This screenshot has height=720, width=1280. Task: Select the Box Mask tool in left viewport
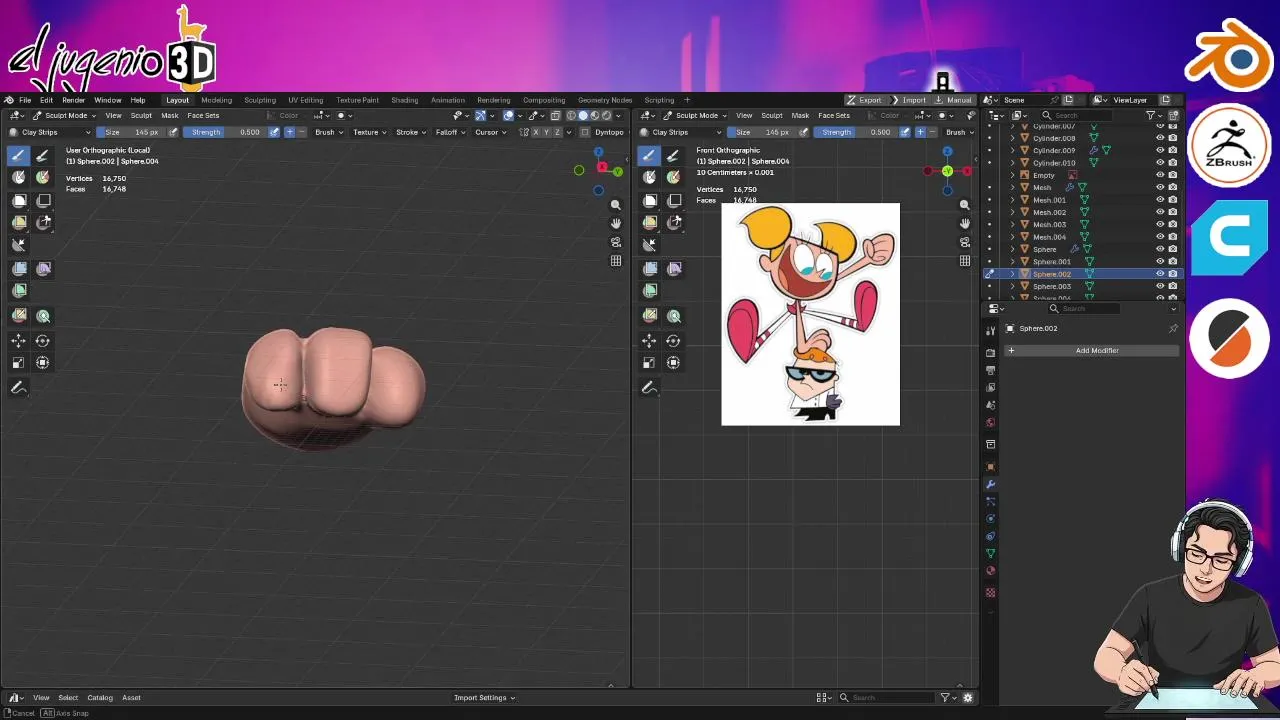(19, 200)
